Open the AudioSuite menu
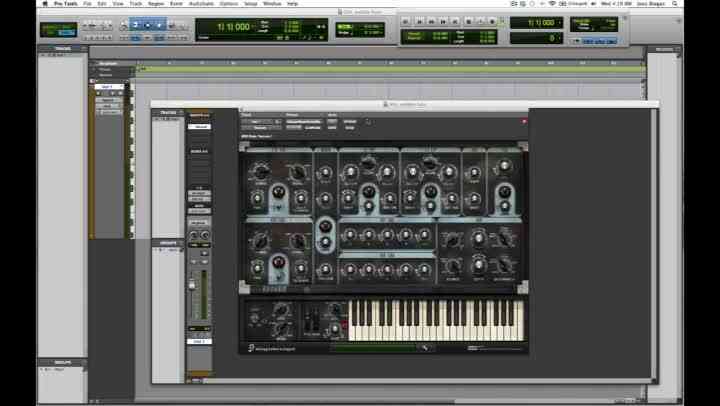720x406 pixels. point(202,3)
